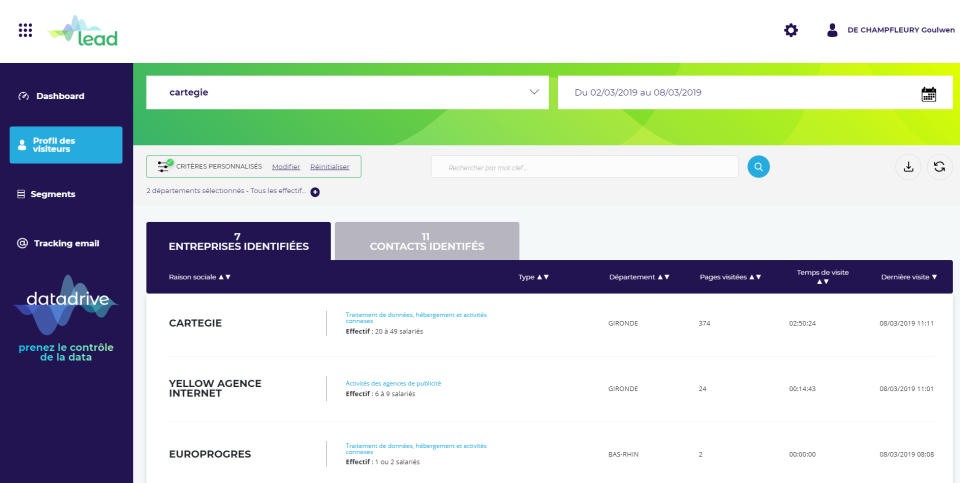960x483 pixels.
Task: Open YELLOW AGENCE INTERNET company row
Action: click(x=549, y=389)
